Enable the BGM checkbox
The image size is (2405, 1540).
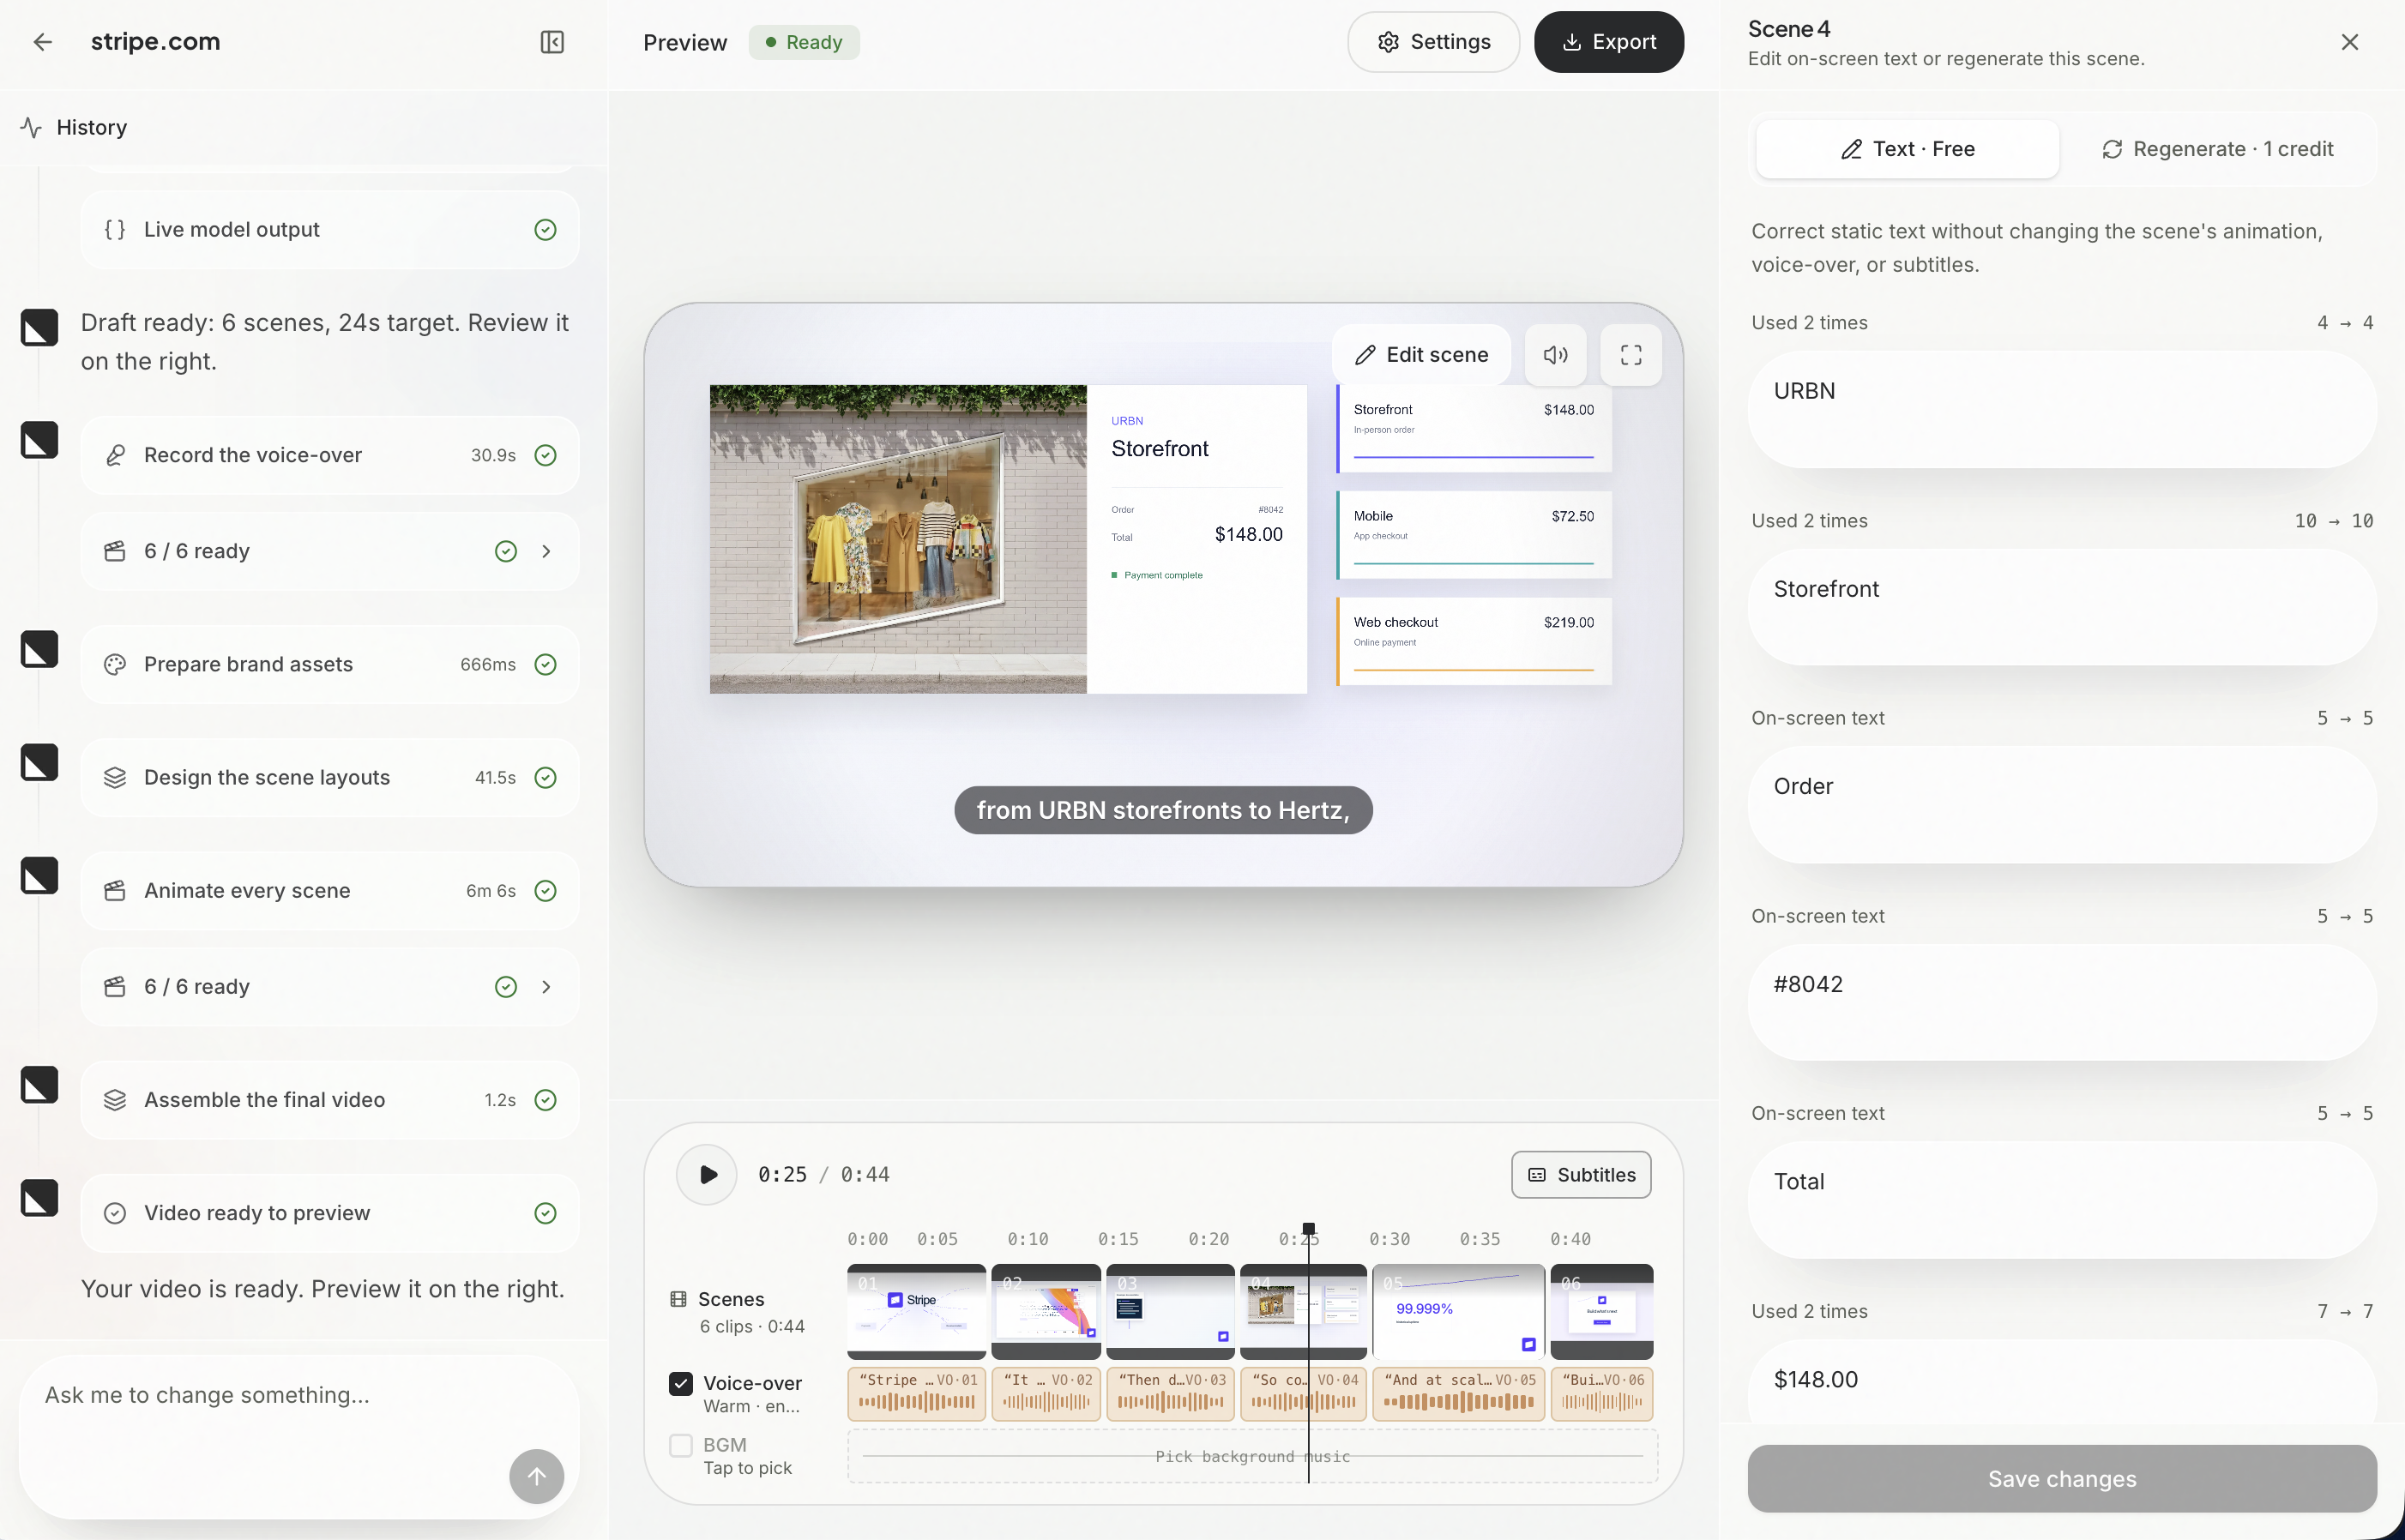point(681,1446)
